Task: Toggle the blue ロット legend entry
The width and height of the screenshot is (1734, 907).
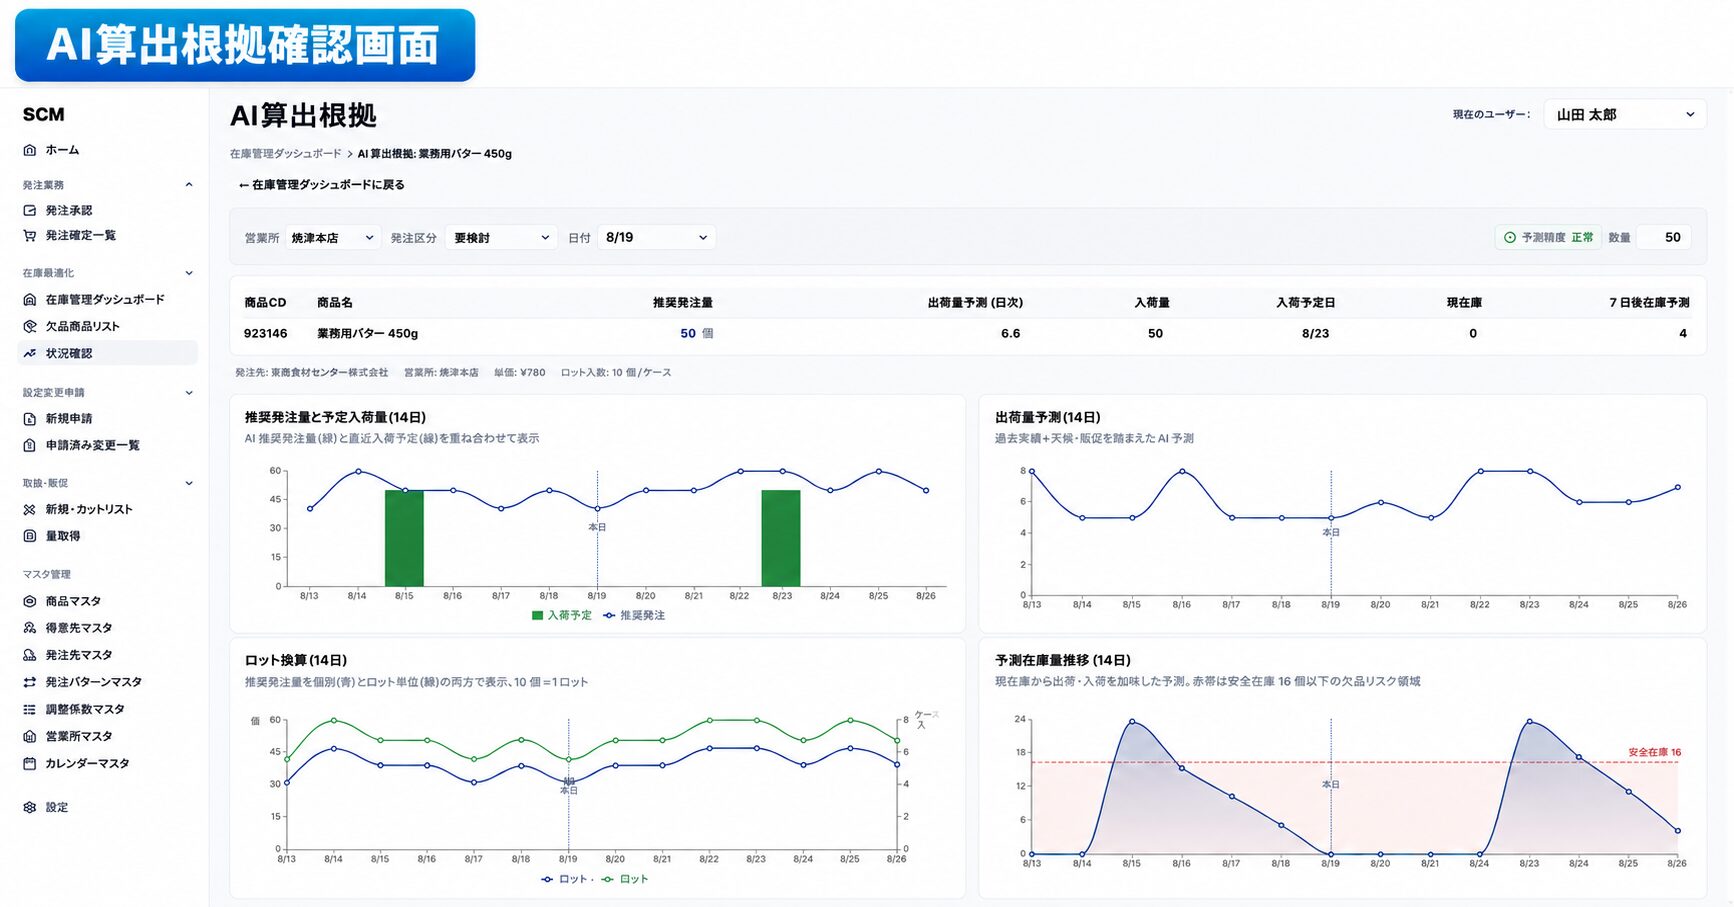Action: point(565,880)
